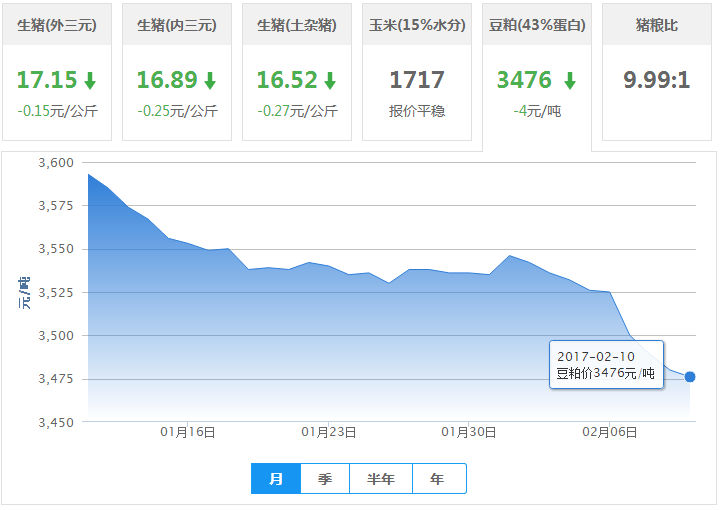
Task: Click the 3,500 y-axis label
Action: pyautogui.click(x=56, y=336)
